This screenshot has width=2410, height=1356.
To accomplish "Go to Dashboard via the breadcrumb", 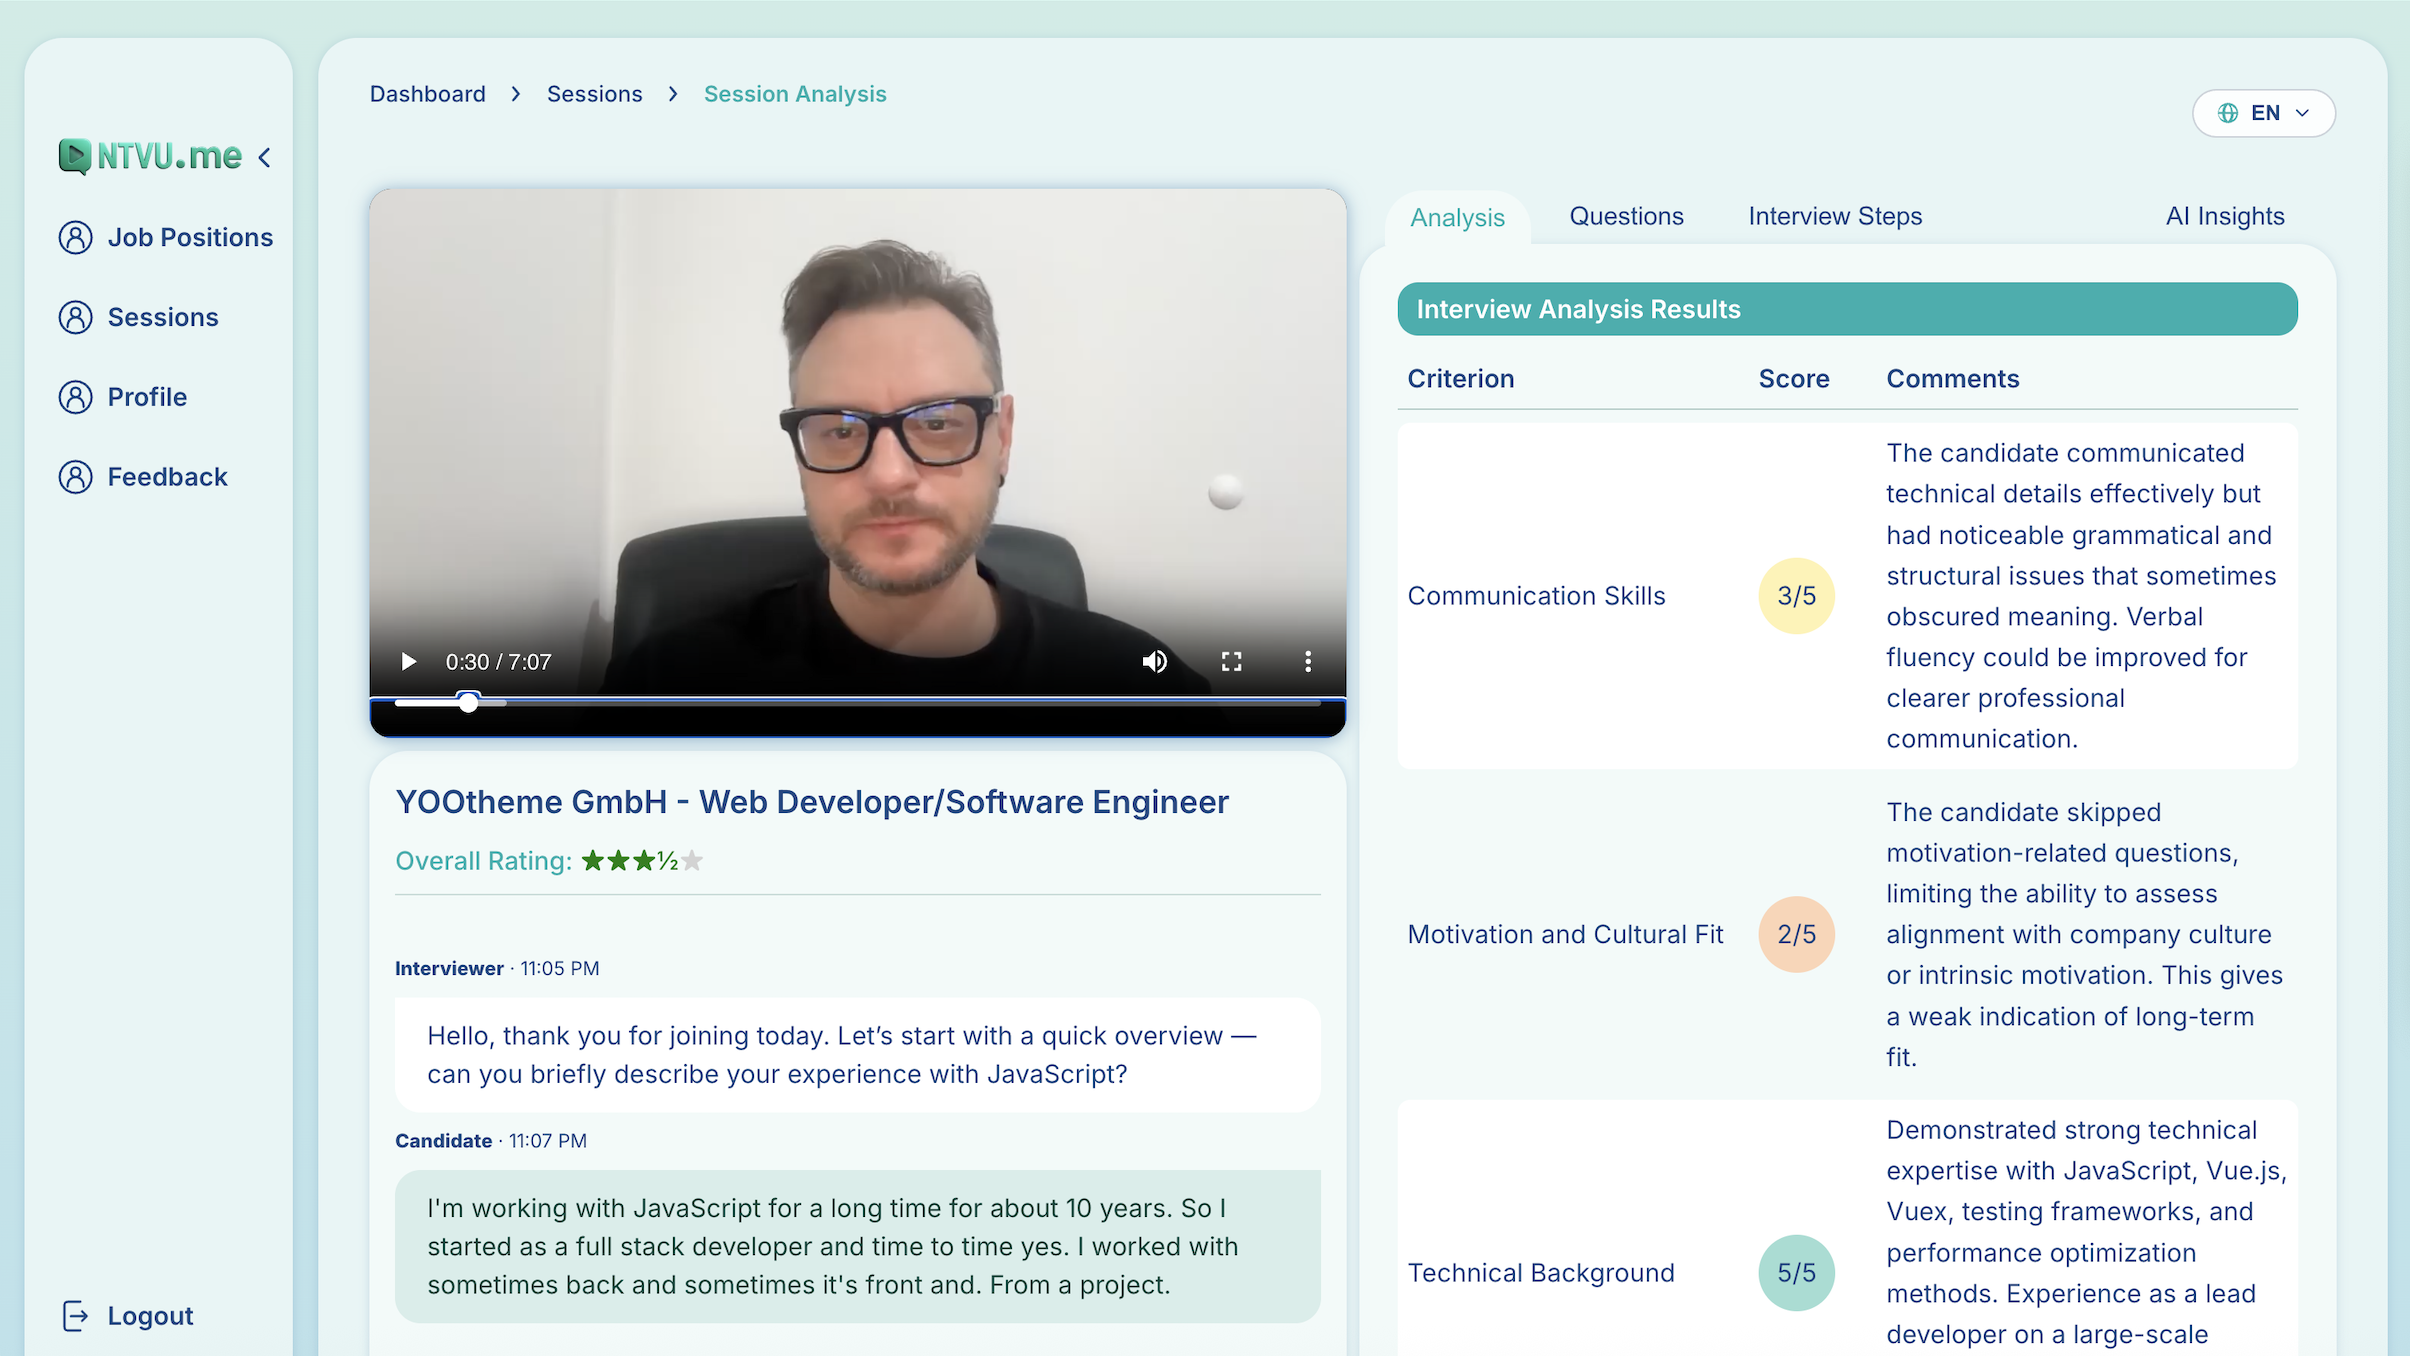I will click(x=427, y=94).
